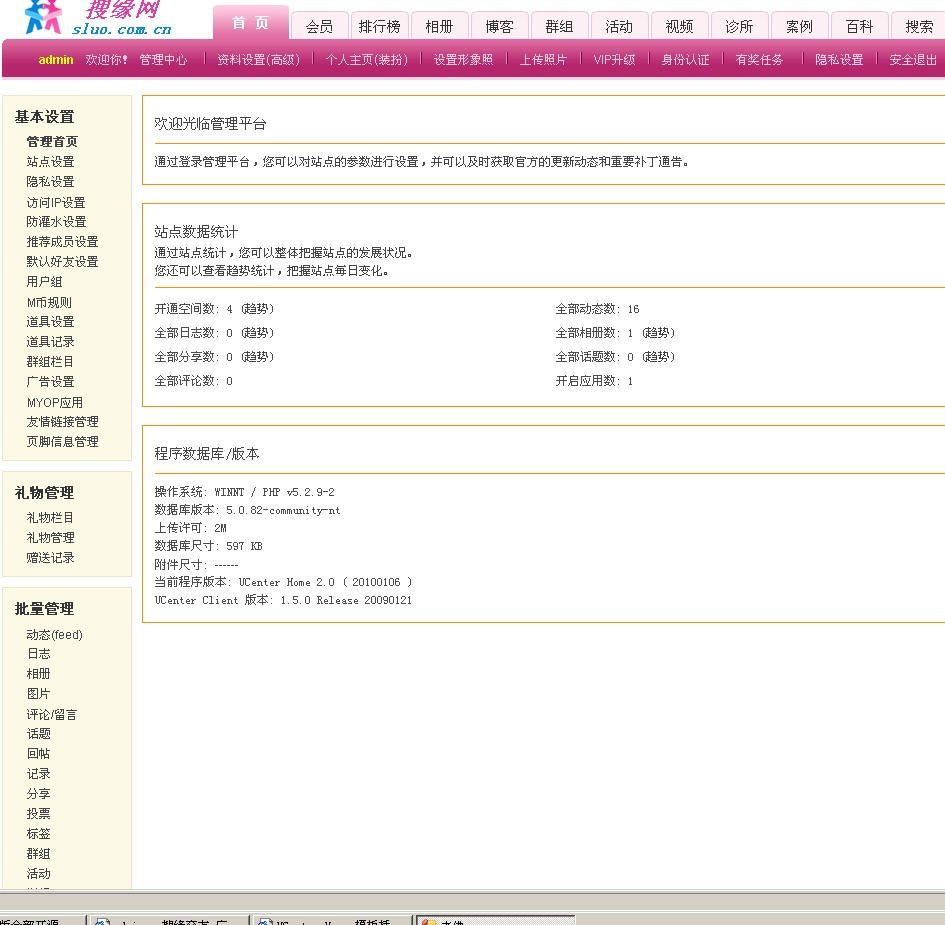Image resolution: width=945 pixels, height=925 pixels.
Task: Open the 礼物管理 sidebar link
Action: (x=51, y=538)
